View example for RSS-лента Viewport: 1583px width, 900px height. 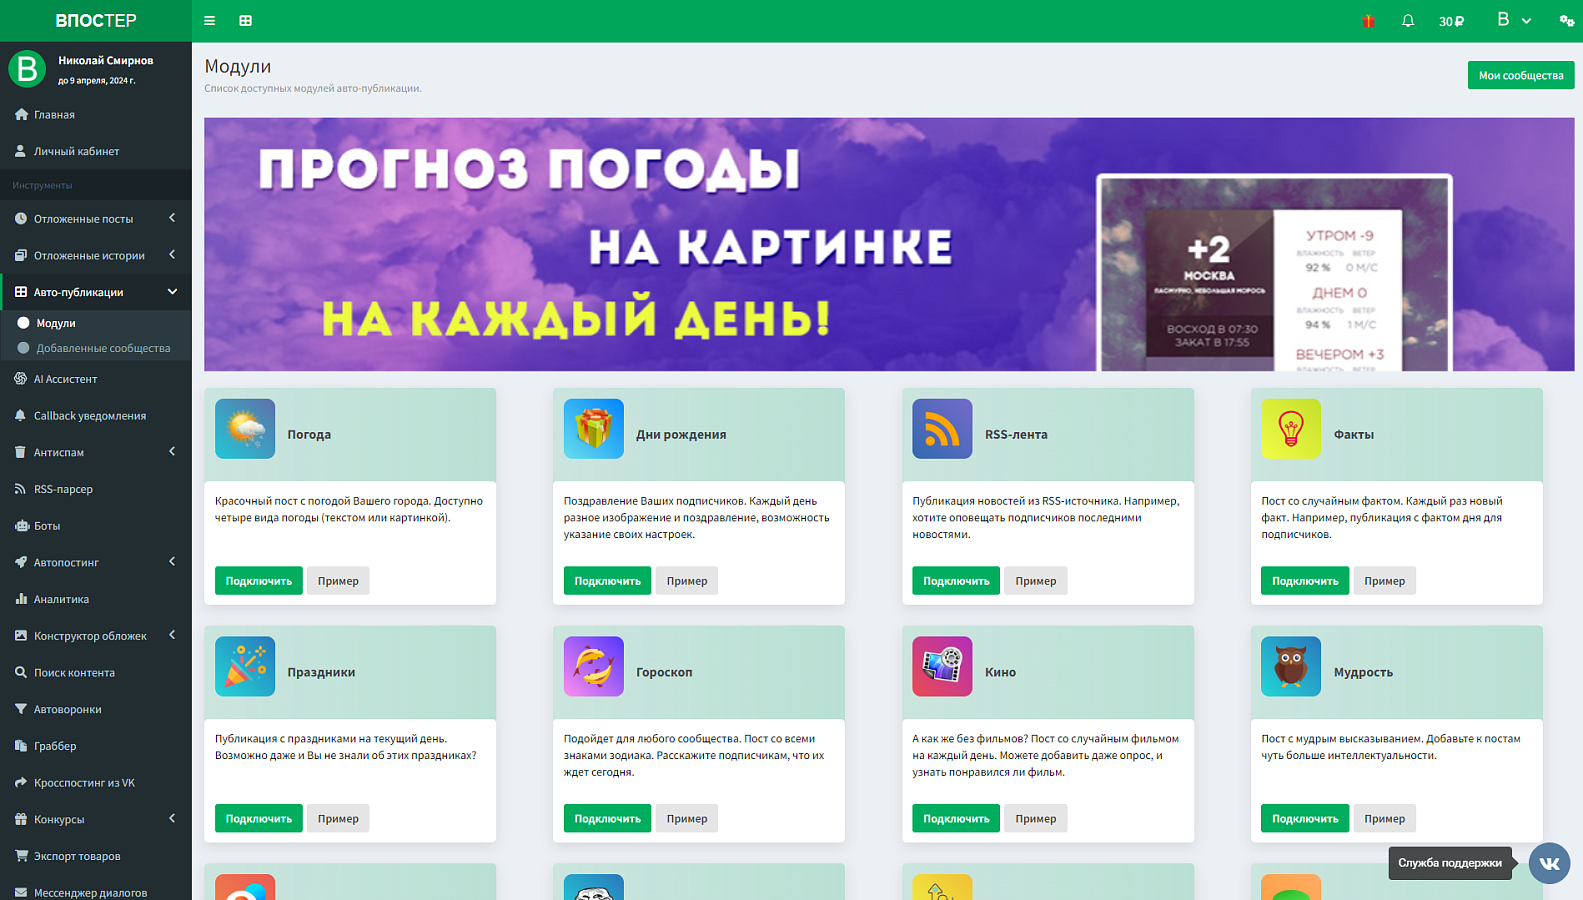[x=1036, y=581]
